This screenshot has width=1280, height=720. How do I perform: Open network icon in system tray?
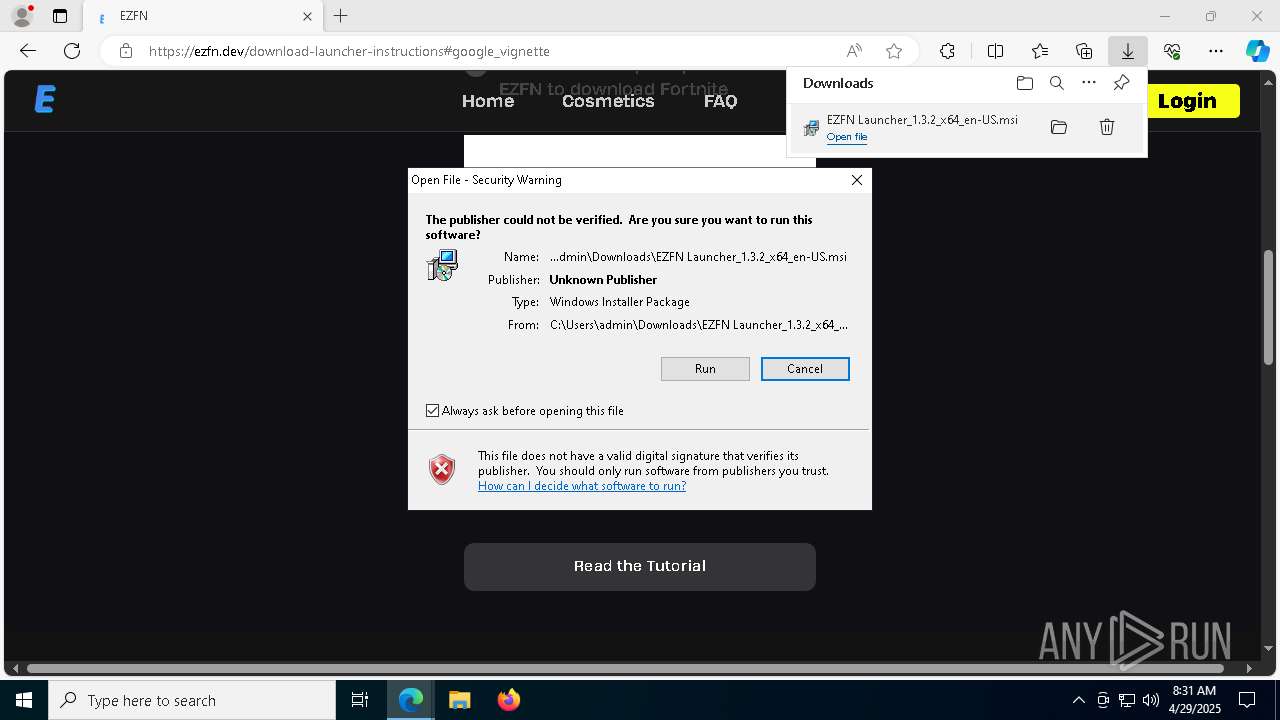(1127, 700)
